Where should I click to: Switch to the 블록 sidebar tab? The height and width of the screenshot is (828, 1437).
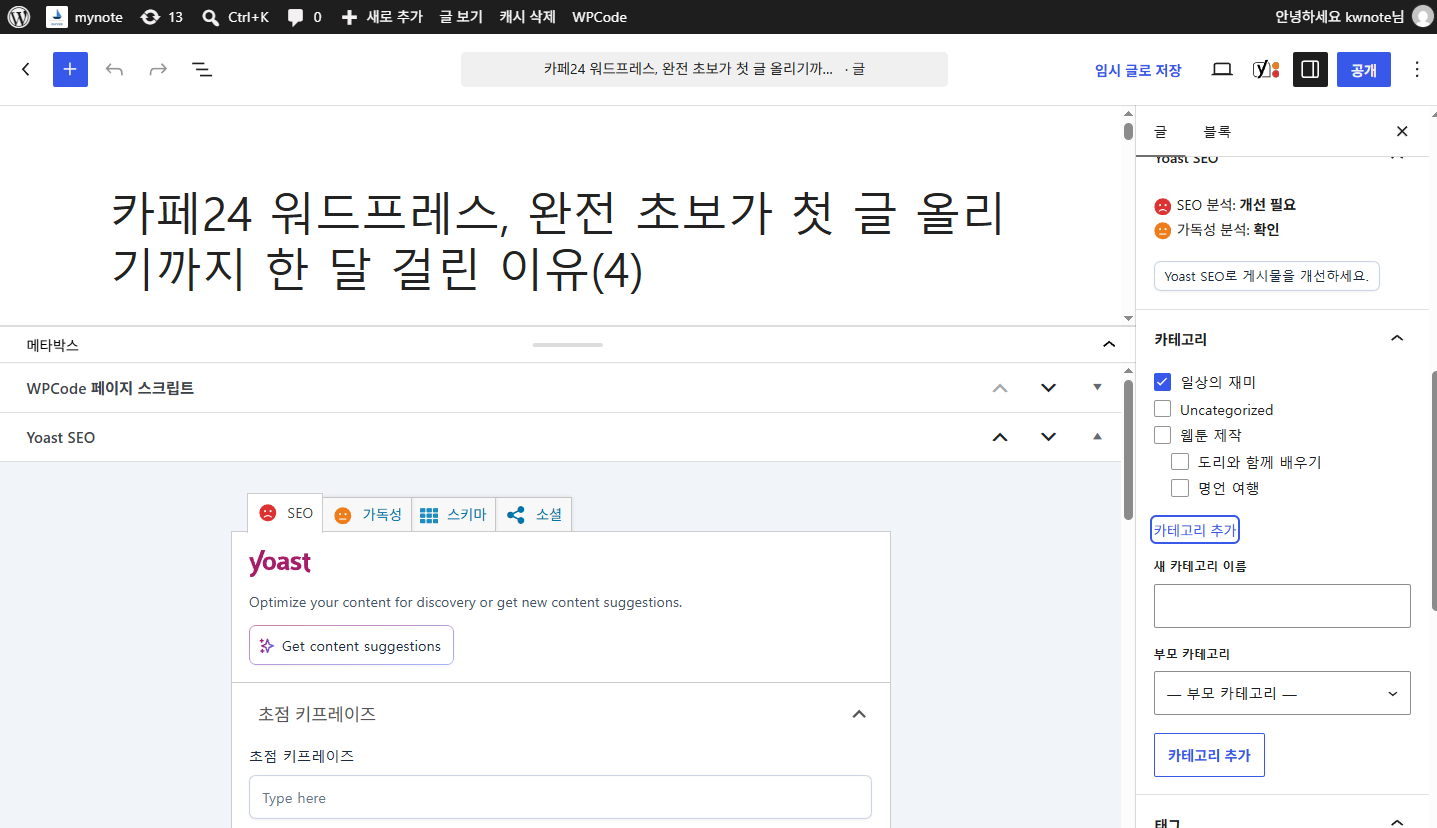coord(1217,131)
